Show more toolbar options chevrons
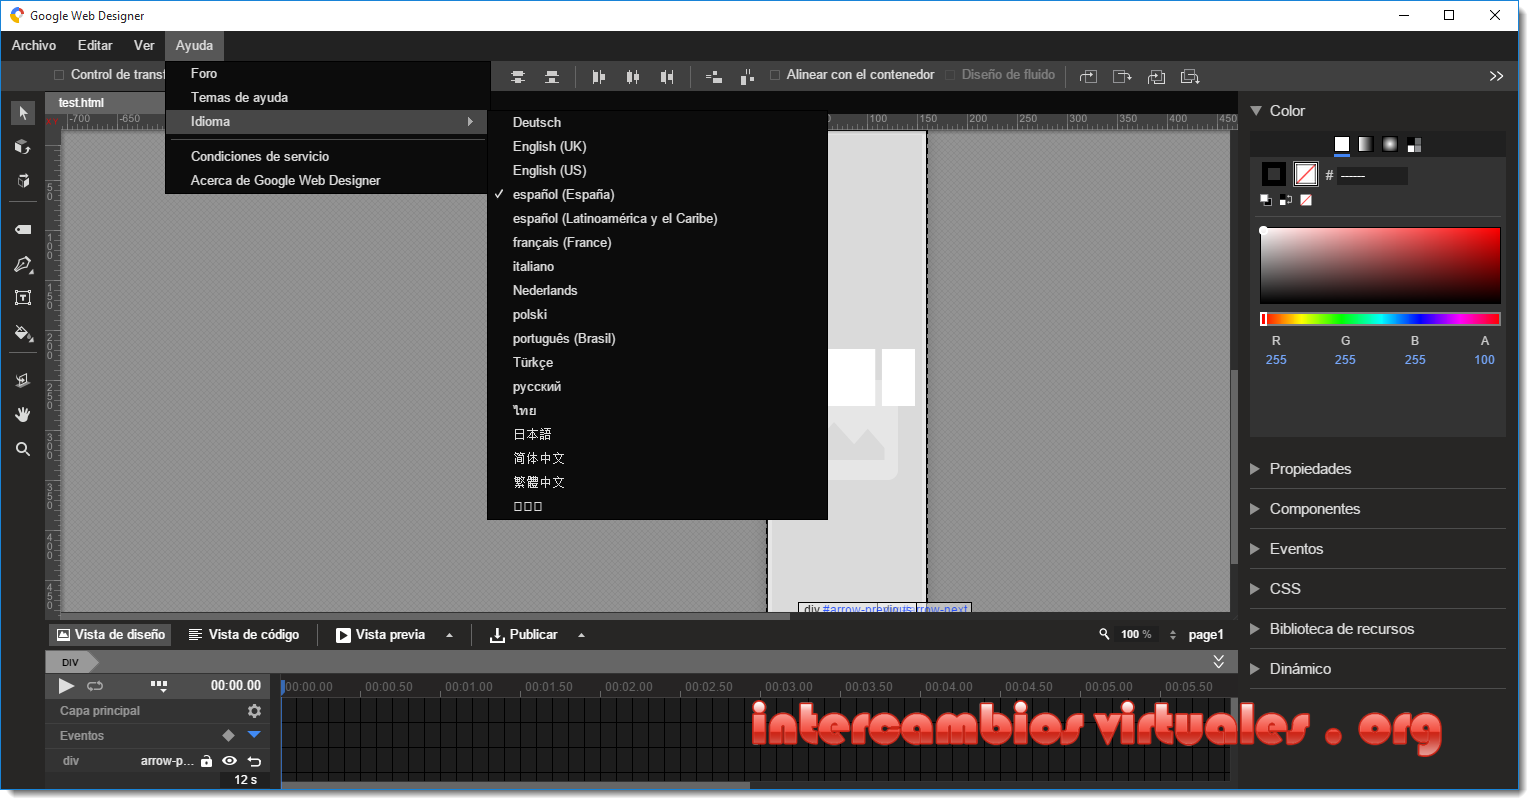This screenshot has height=805, width=1534. coord(1496,77)
